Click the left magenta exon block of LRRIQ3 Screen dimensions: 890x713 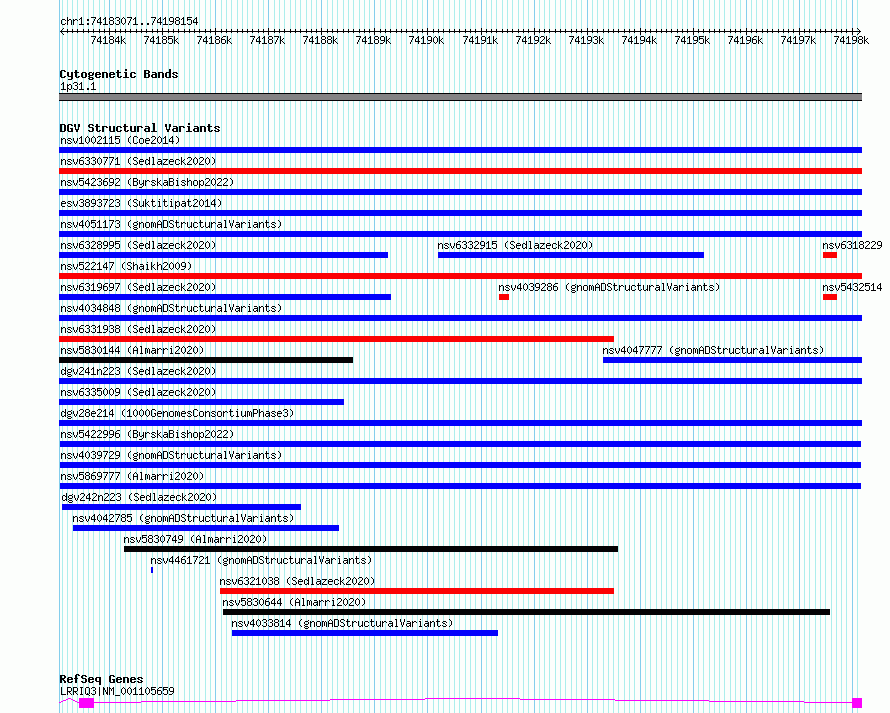tap(86, 703)
